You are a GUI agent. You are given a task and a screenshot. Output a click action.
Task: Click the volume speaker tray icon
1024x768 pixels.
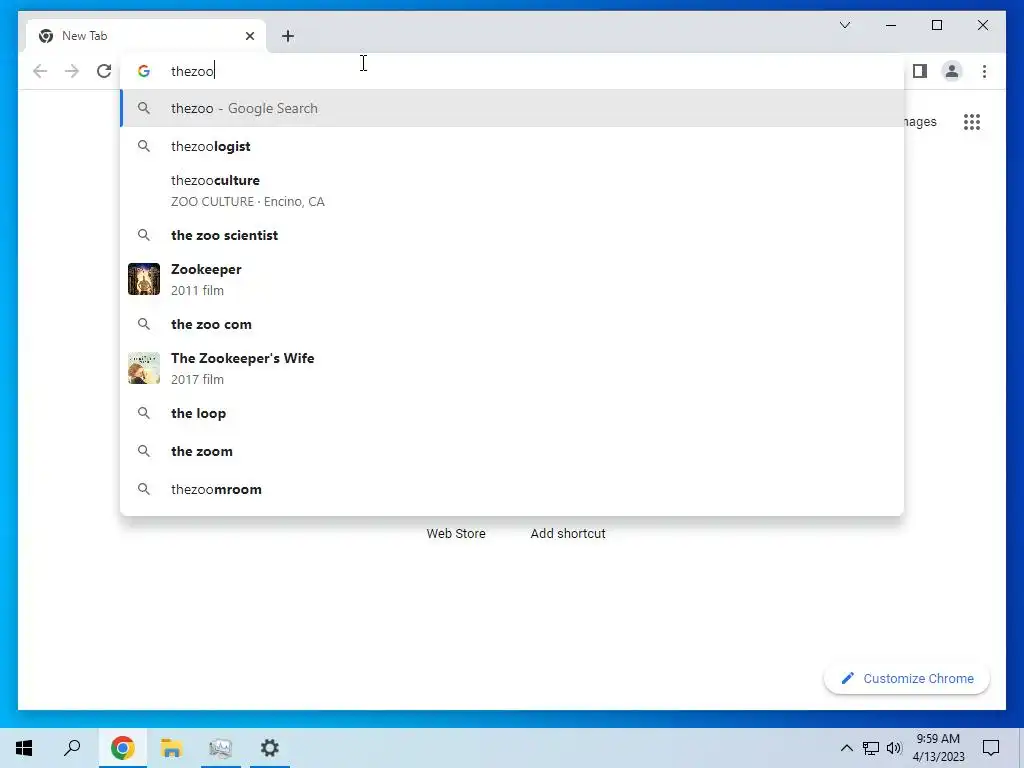pyautogui.click(x=894, y=748)
